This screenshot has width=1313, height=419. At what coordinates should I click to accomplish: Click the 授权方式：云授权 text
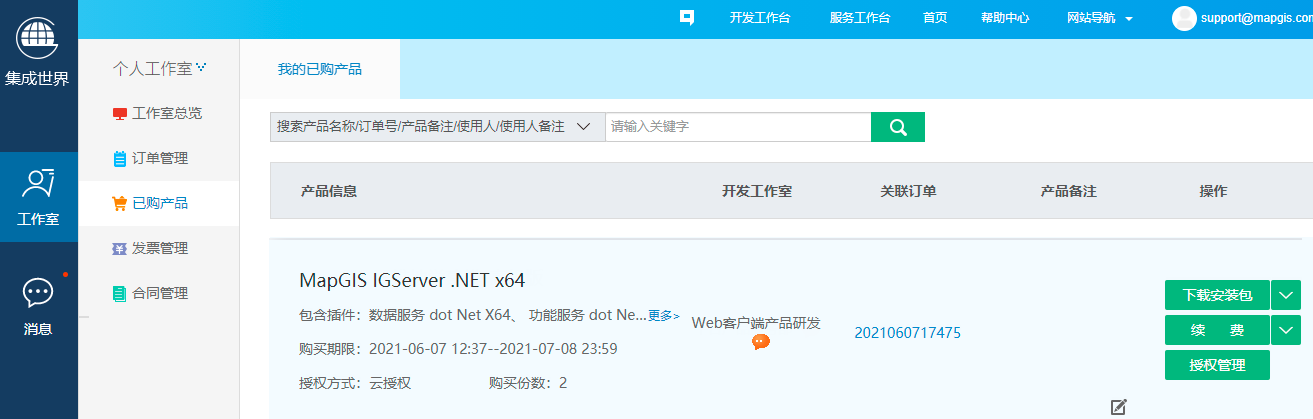click(355, 383)
